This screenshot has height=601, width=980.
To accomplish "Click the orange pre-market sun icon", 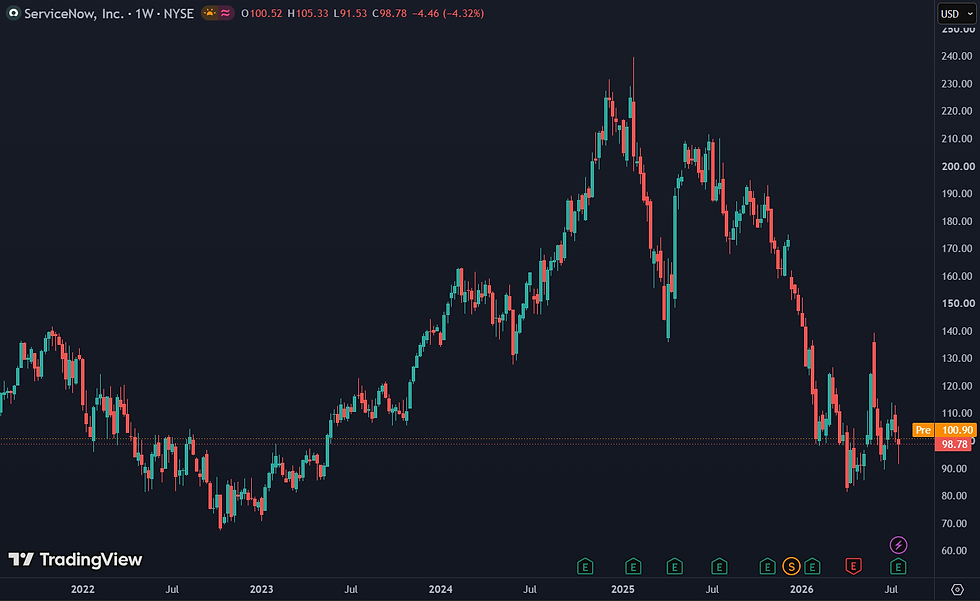I will 210,13.
